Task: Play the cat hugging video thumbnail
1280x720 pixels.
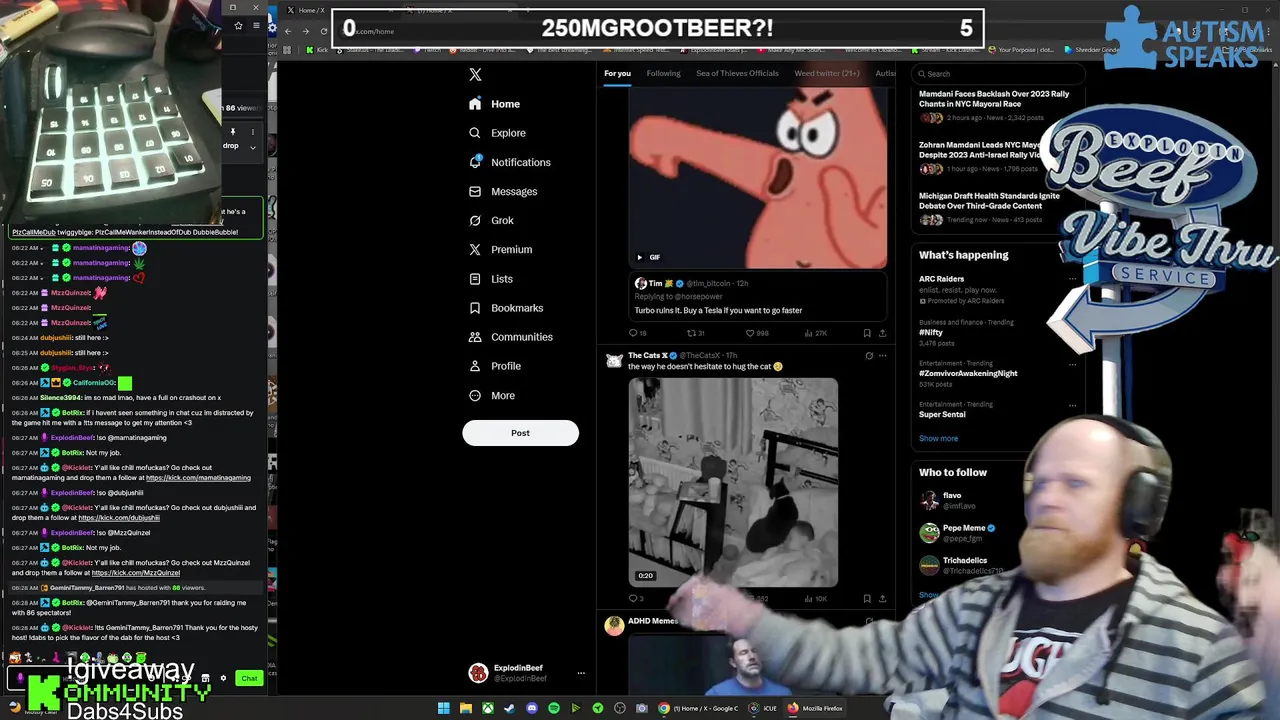Action: point(733,481)
